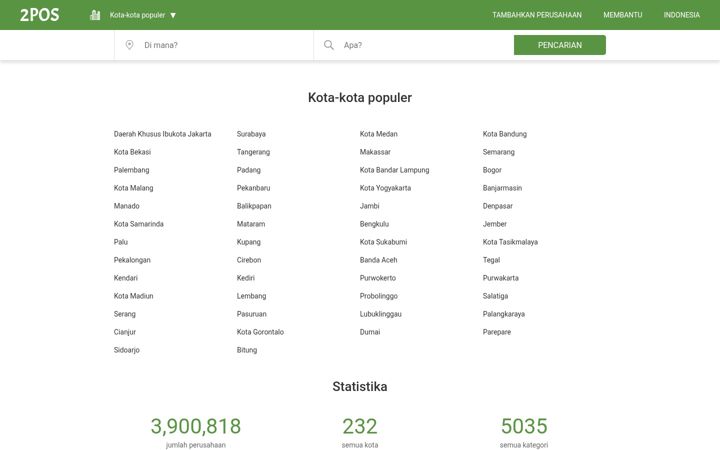Go to Semarang city page

click(x=499, y=152)
